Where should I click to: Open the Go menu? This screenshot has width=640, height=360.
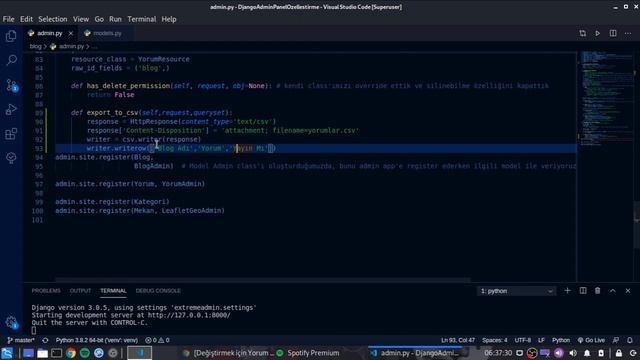99,19
